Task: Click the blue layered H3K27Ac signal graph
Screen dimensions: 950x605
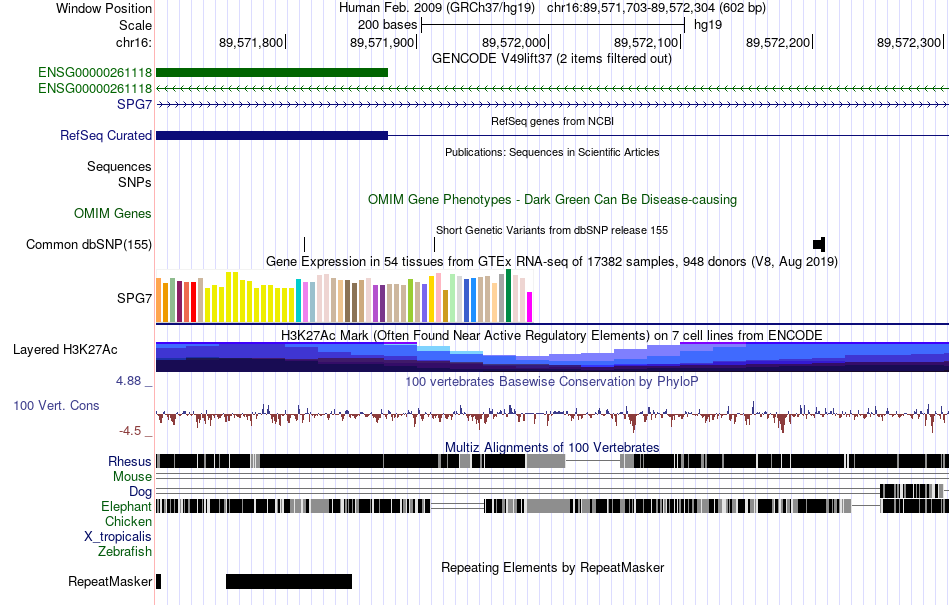Action: click(x=552, y=356)
